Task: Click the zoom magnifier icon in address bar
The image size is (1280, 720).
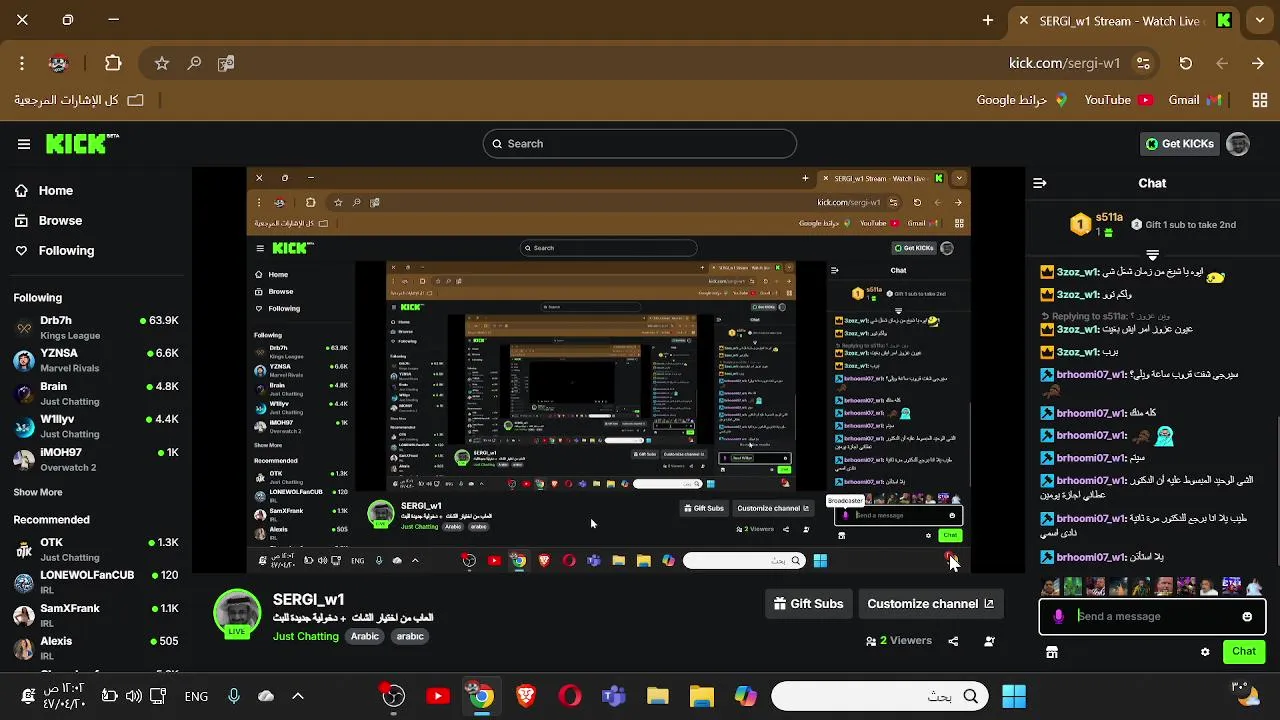Action: coord(194,63)
